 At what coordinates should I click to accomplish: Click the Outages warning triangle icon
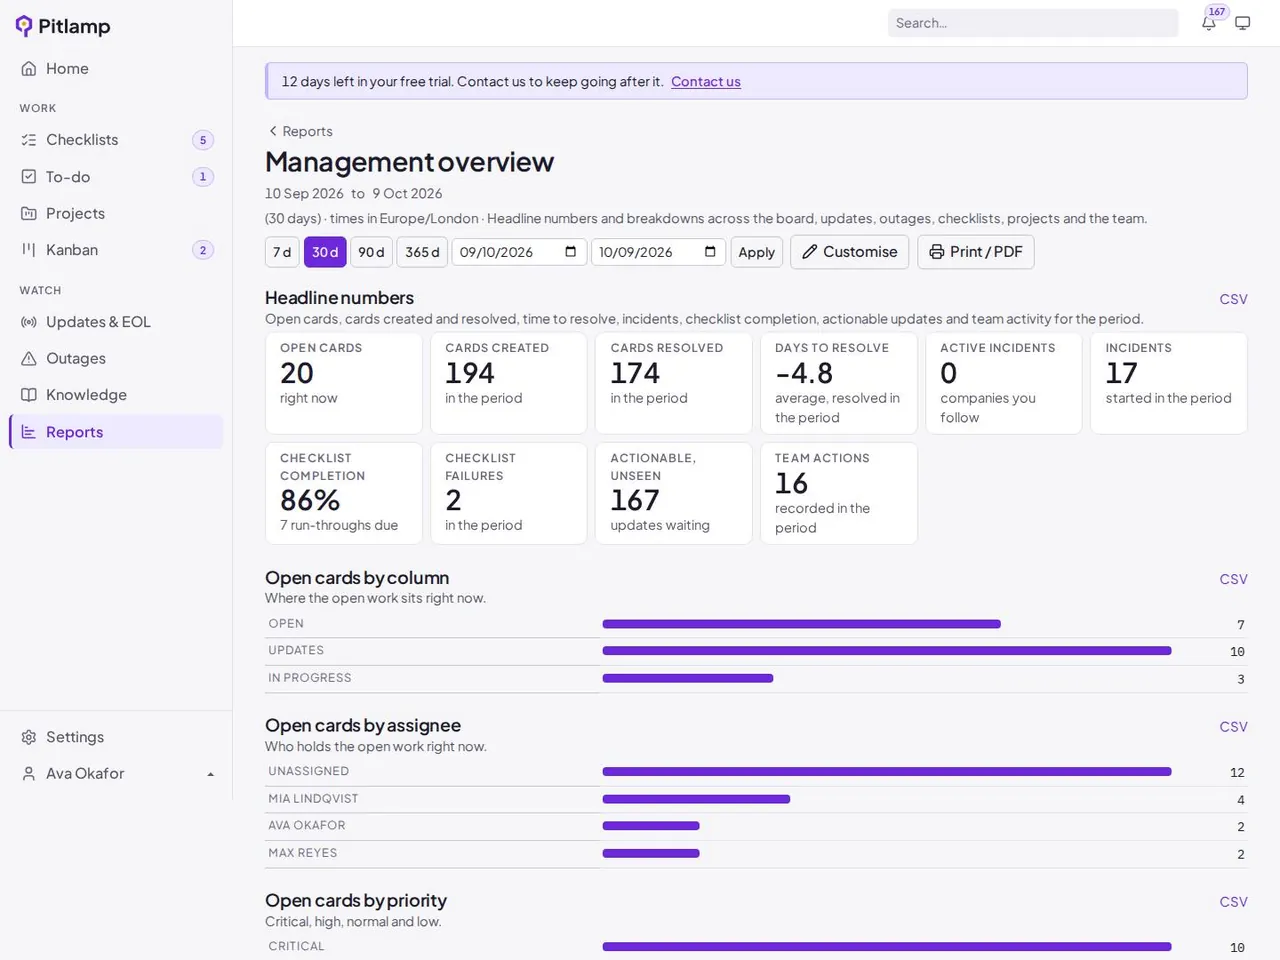tap(29, 359)
